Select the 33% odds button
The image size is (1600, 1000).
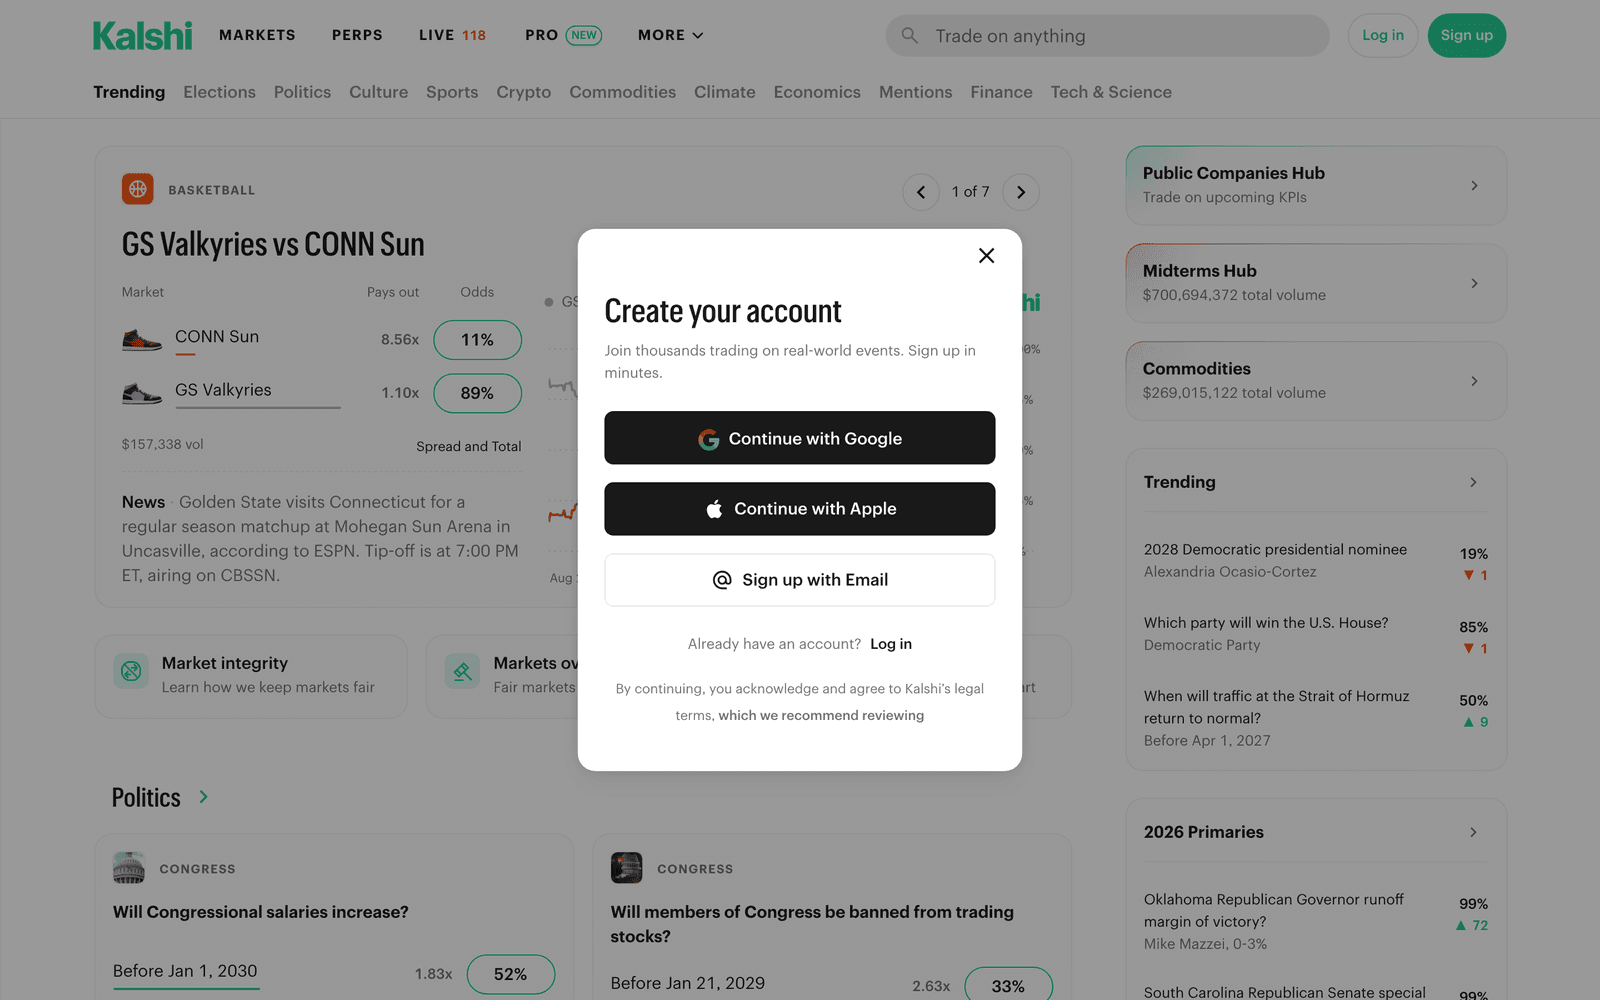(1008, 986)
